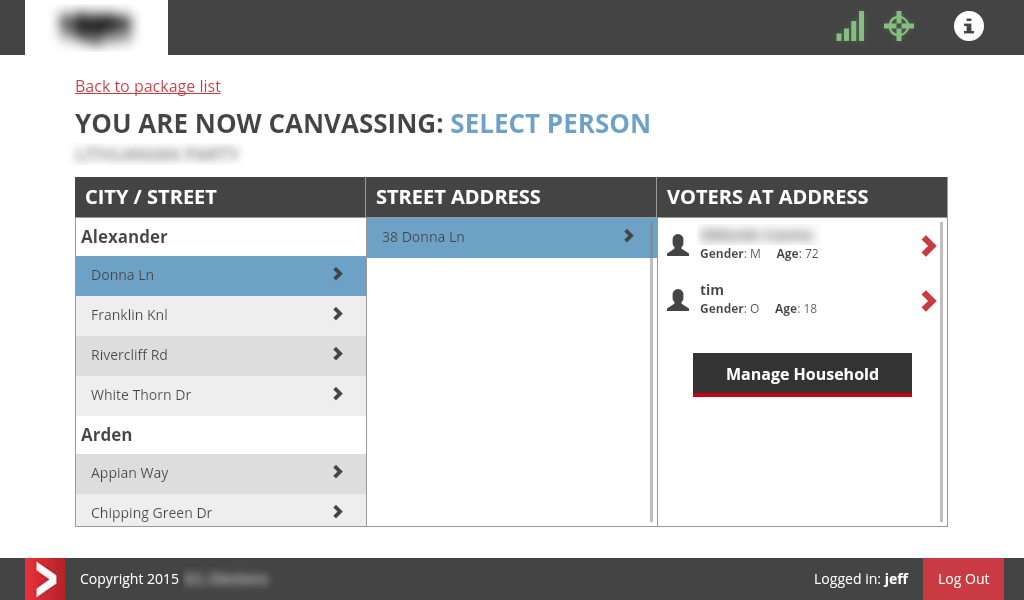
Task: Click the person icon beside tim
Action: [x=678, y=300]
